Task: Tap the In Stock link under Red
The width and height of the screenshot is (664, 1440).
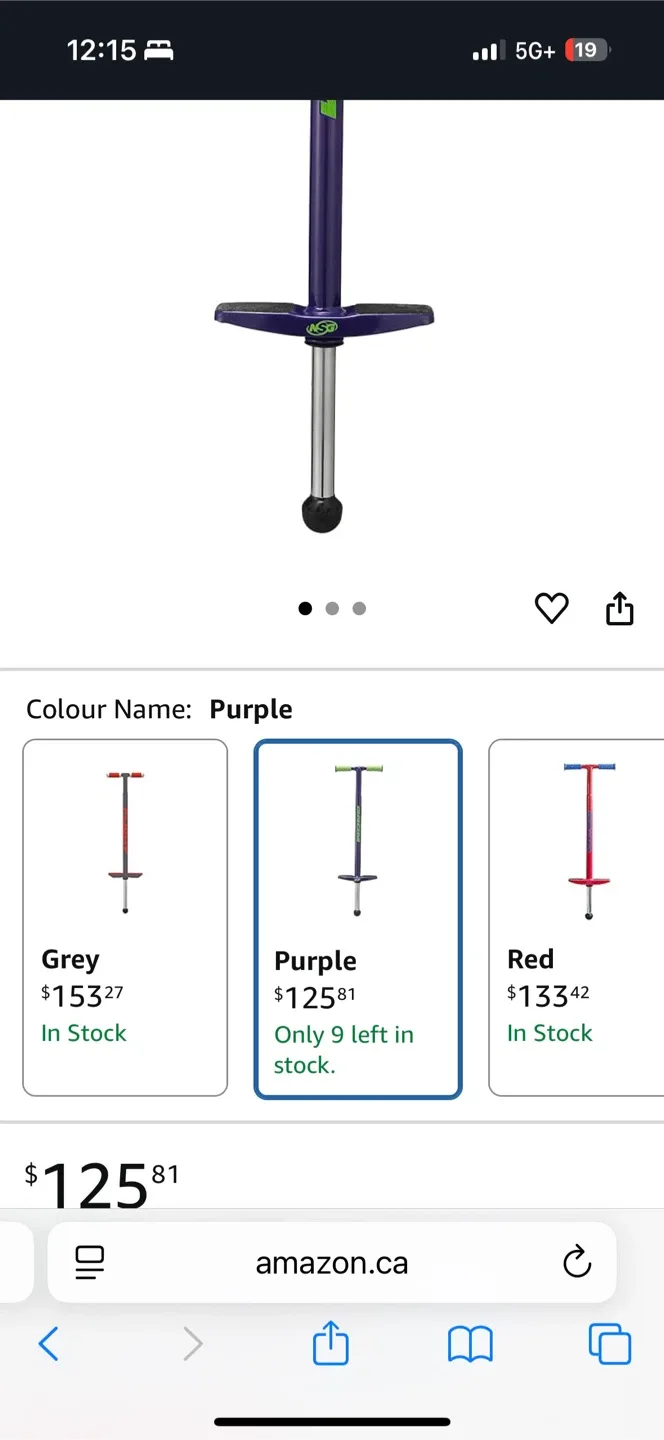Action: pyautogui.click(x=550, y=1033)
